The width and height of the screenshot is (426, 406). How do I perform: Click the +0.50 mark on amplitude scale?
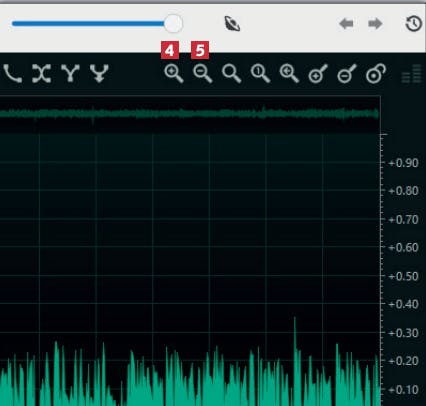(403, 276)
